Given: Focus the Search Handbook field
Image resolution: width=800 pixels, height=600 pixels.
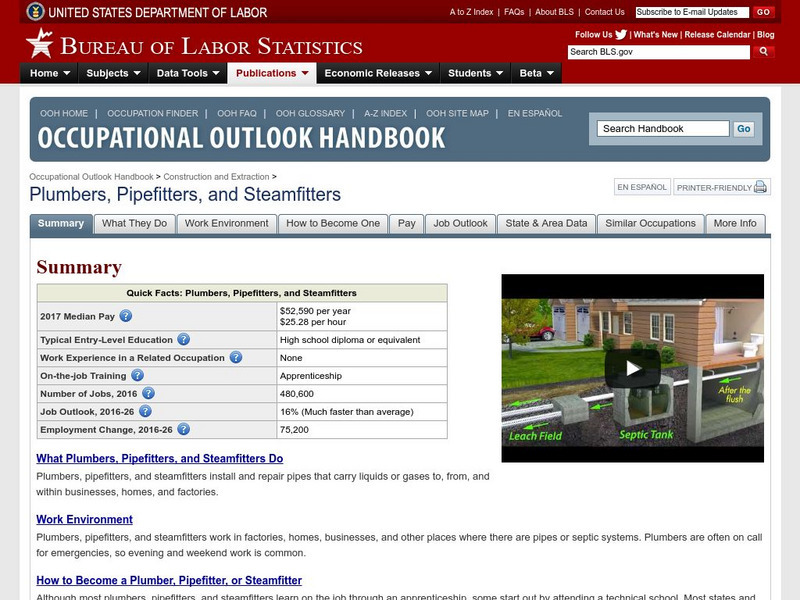Looking at the screenshot, I should point(663,129).
